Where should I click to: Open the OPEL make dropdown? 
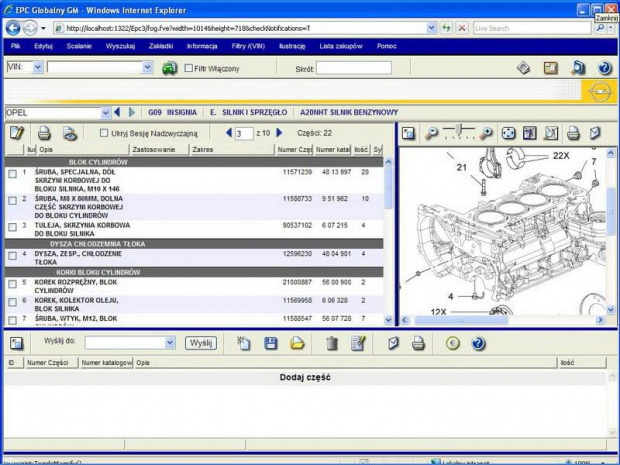[x=106, y=113]
